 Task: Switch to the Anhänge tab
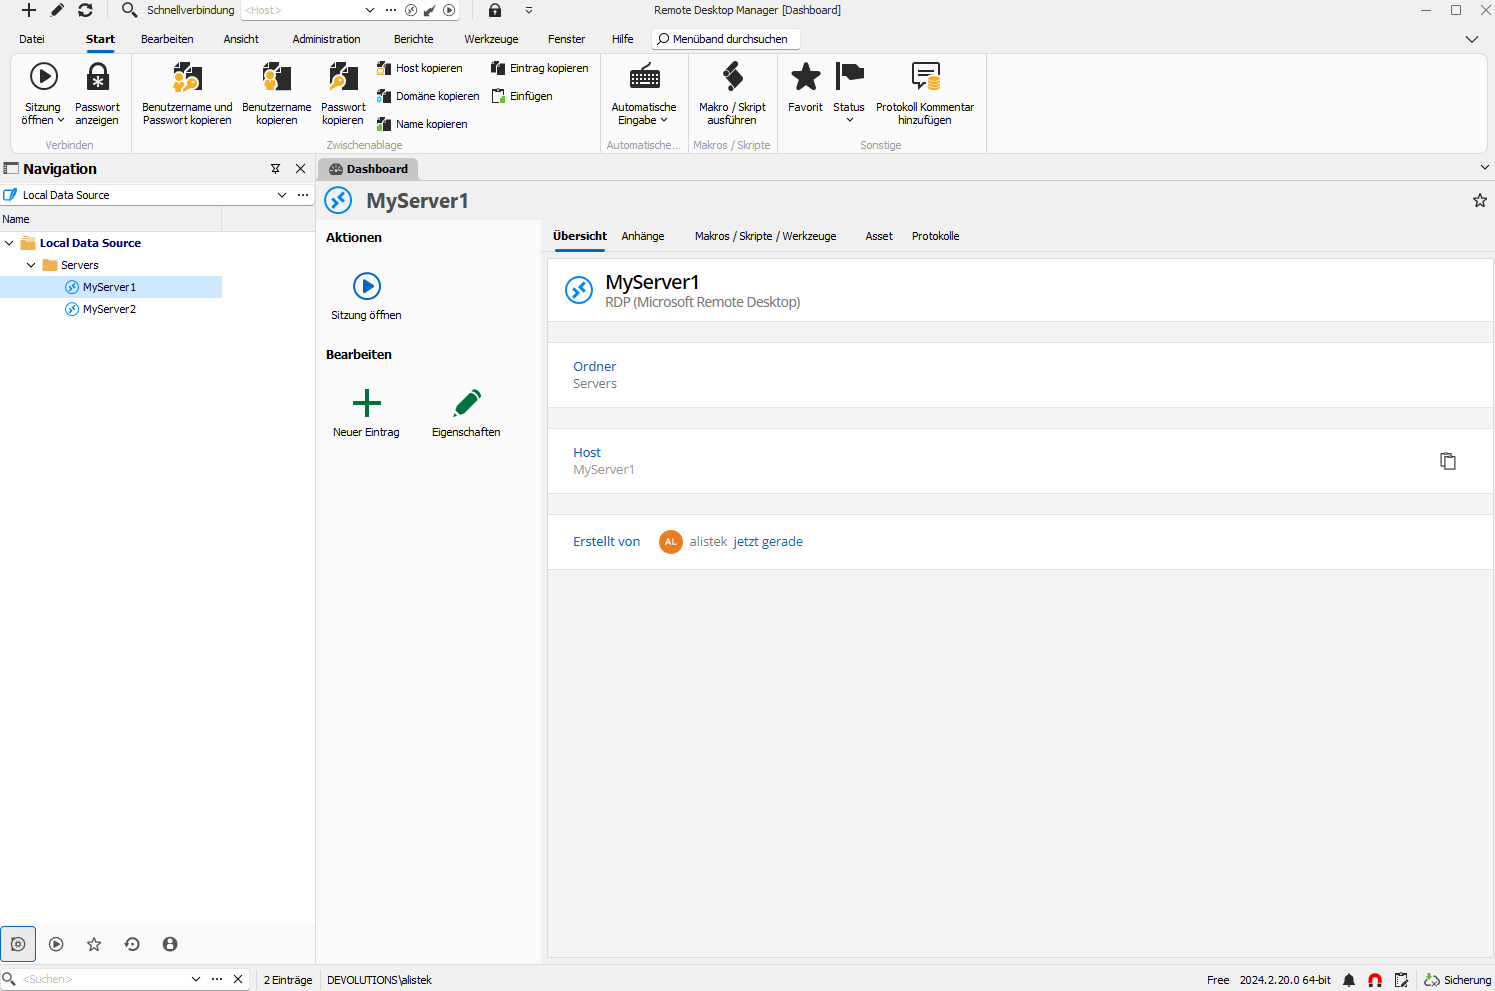pyautogui.click(x=643, y=236)
